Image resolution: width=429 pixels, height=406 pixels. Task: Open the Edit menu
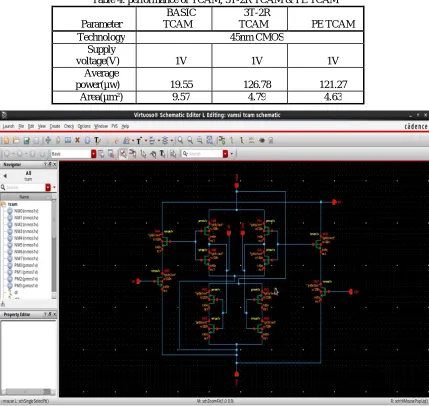[31, 126]
